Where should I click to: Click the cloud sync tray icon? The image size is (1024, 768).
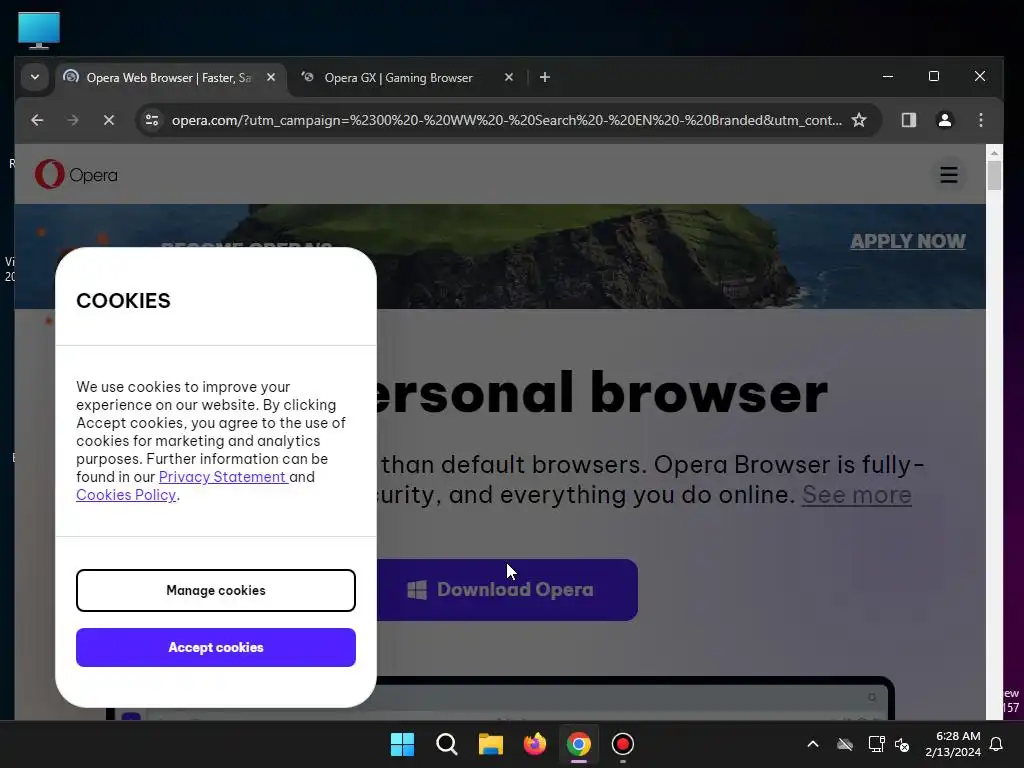click(845, 744)
